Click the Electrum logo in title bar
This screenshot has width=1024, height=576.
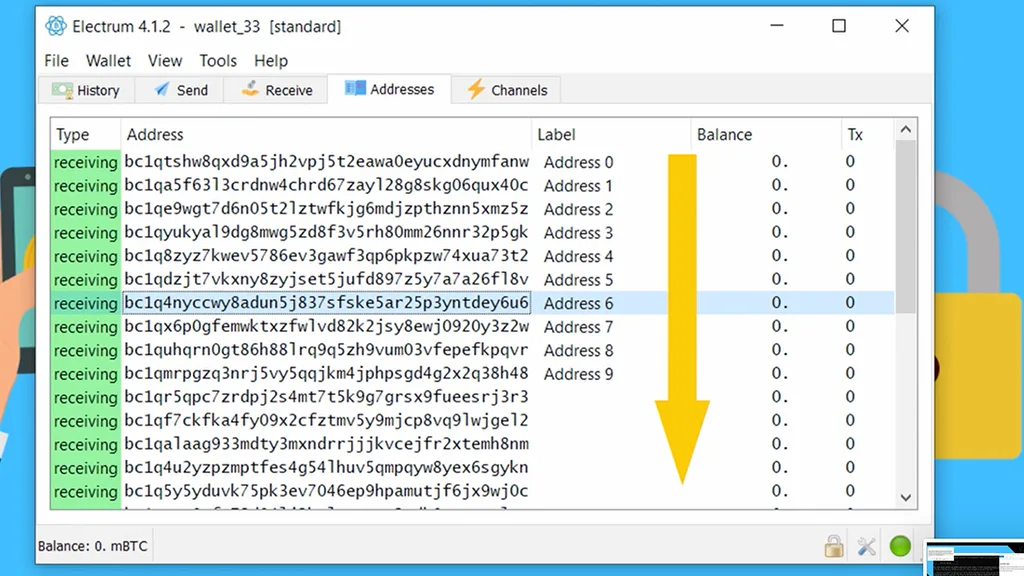56,26
